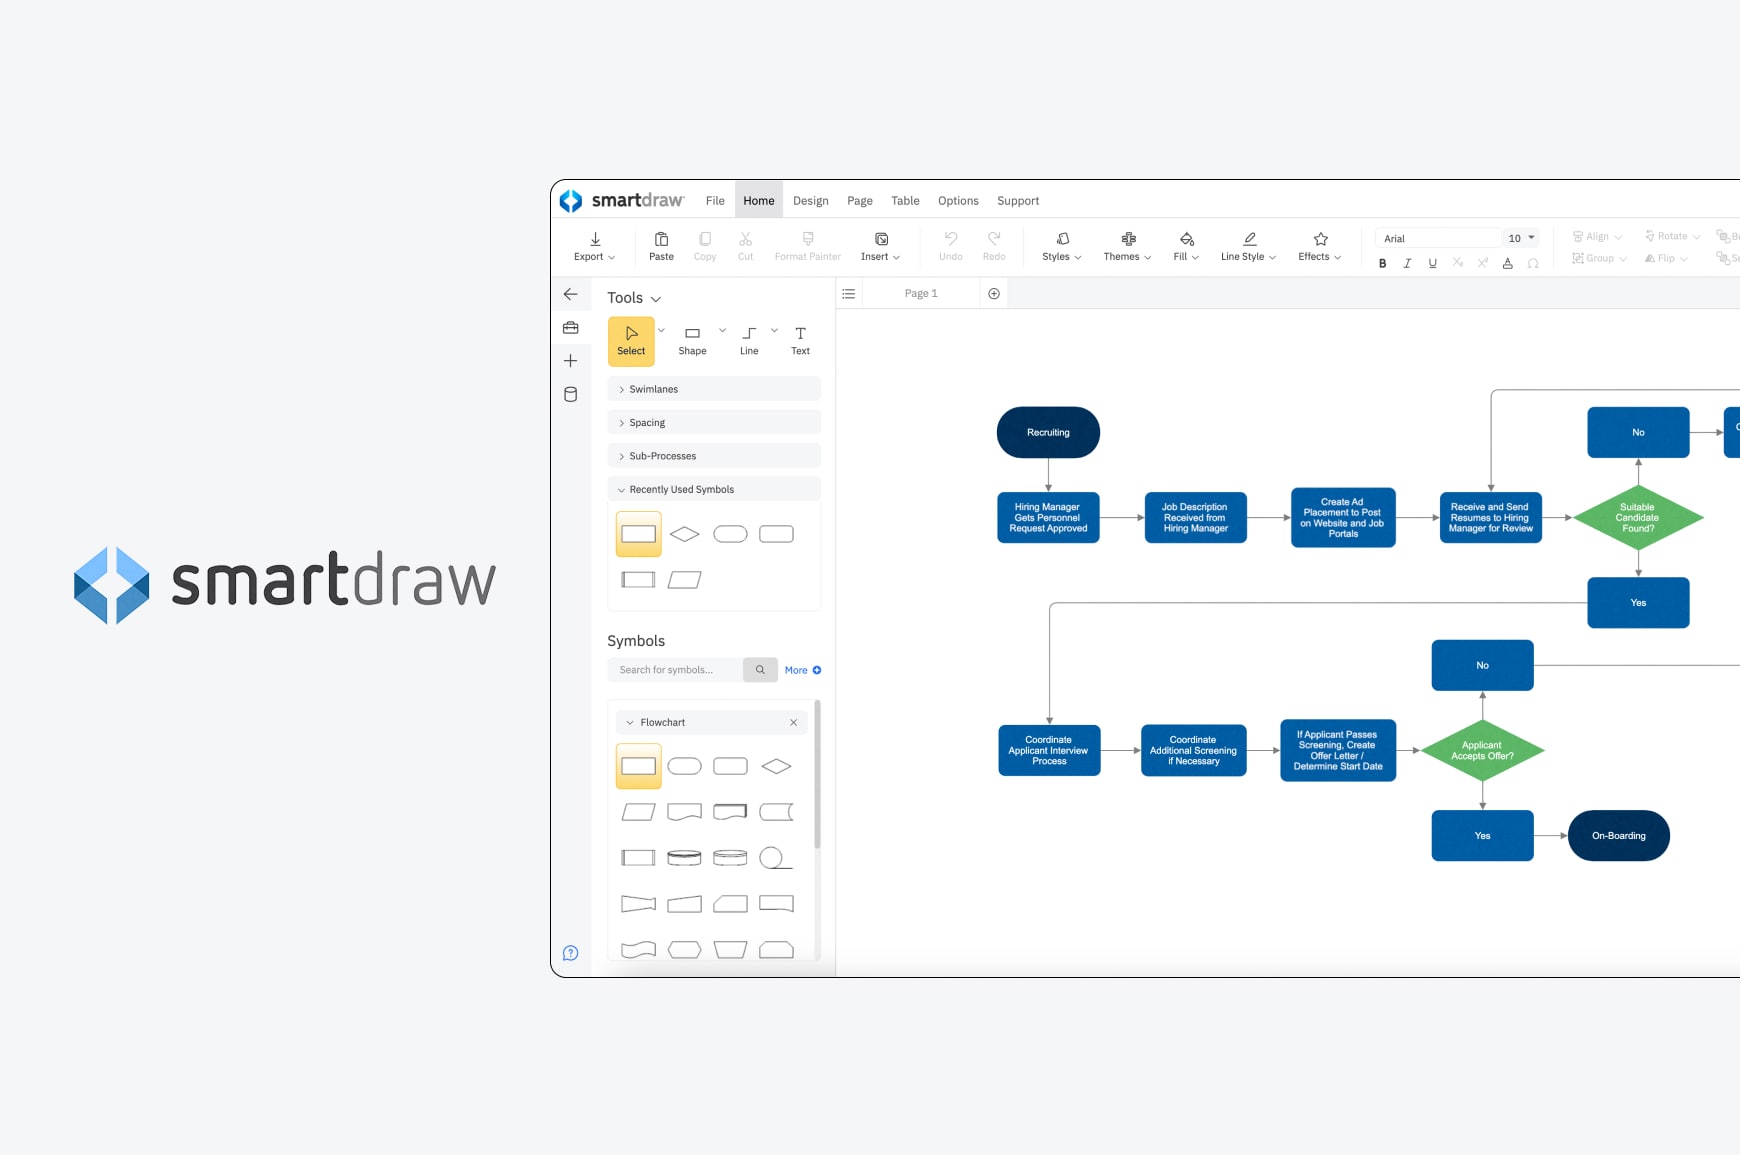
Task: Open the help question mark icon
Action: pos(571,953)
